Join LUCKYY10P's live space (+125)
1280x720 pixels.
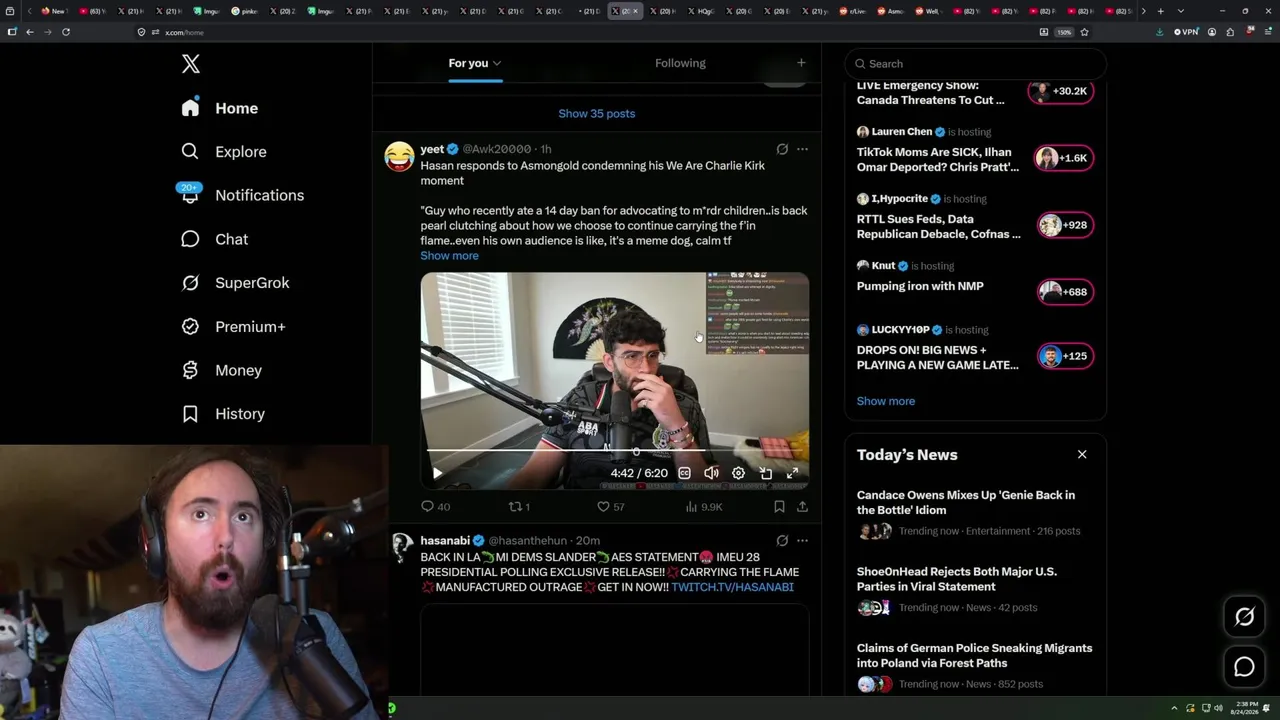(x=1065, y=356)
